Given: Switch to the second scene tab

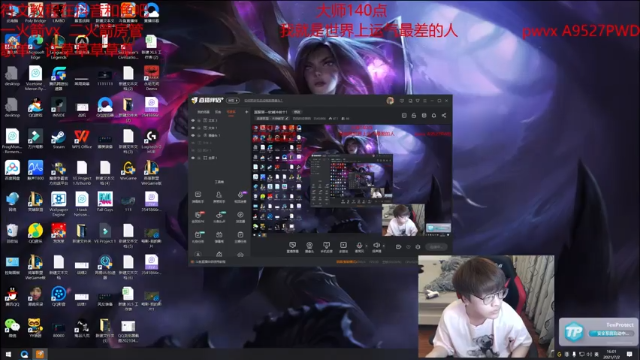Looking at the screenshot, I should click(x=218, y=112).
